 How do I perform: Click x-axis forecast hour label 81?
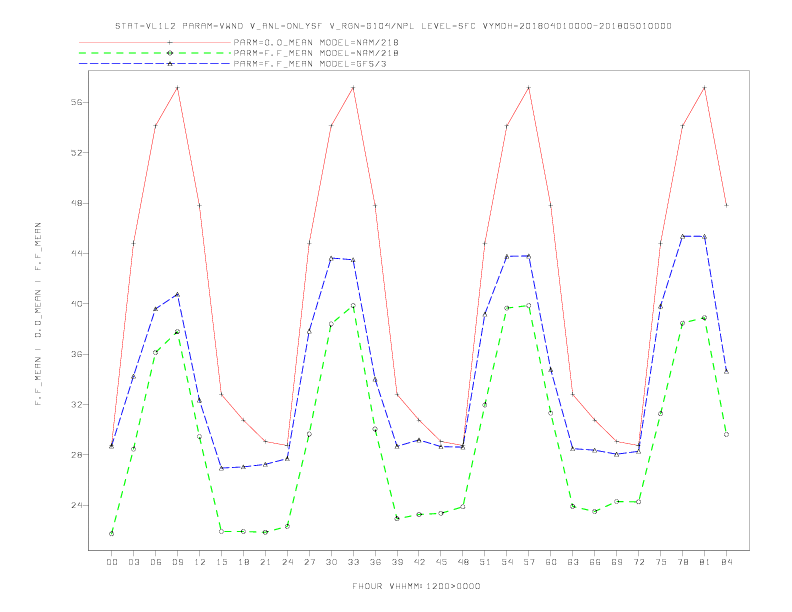coord(705,562)
